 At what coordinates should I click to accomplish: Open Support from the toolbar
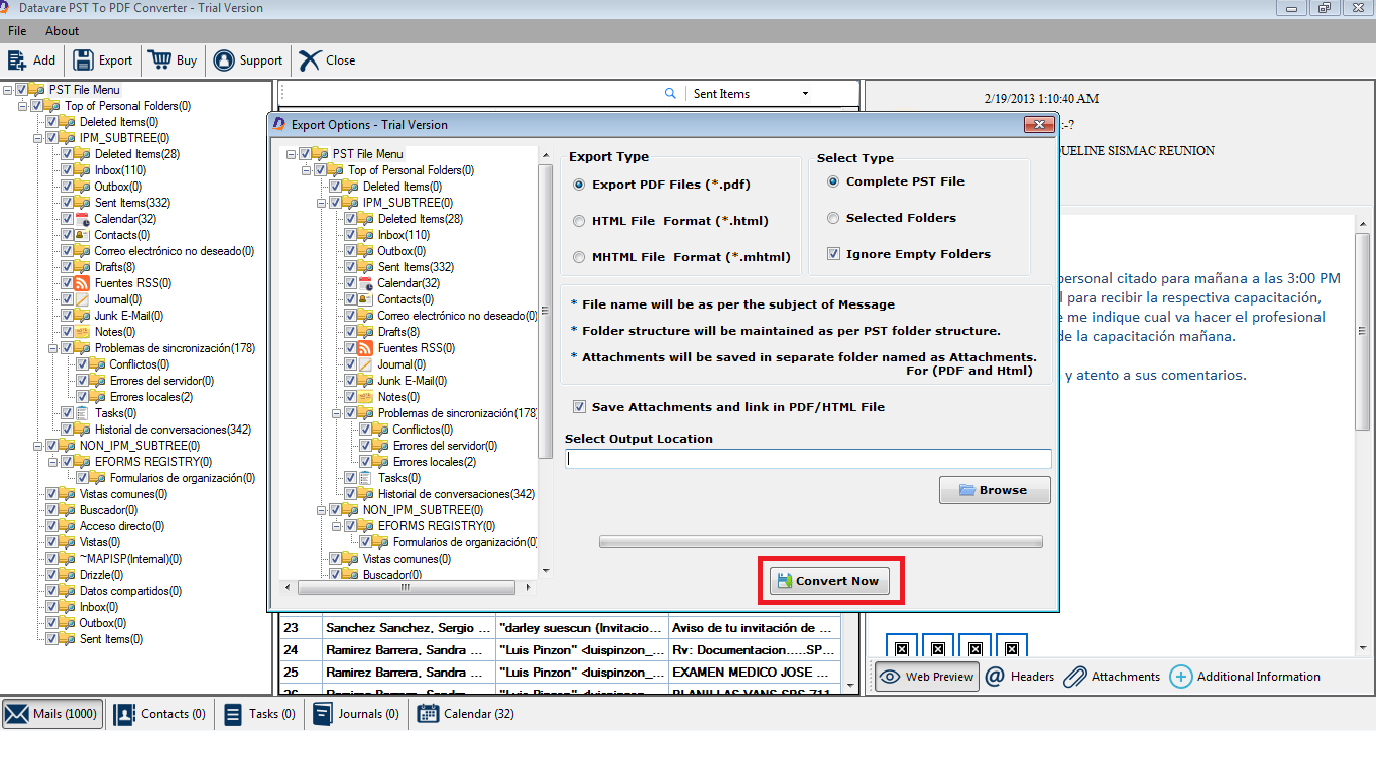tap(248, 60)
